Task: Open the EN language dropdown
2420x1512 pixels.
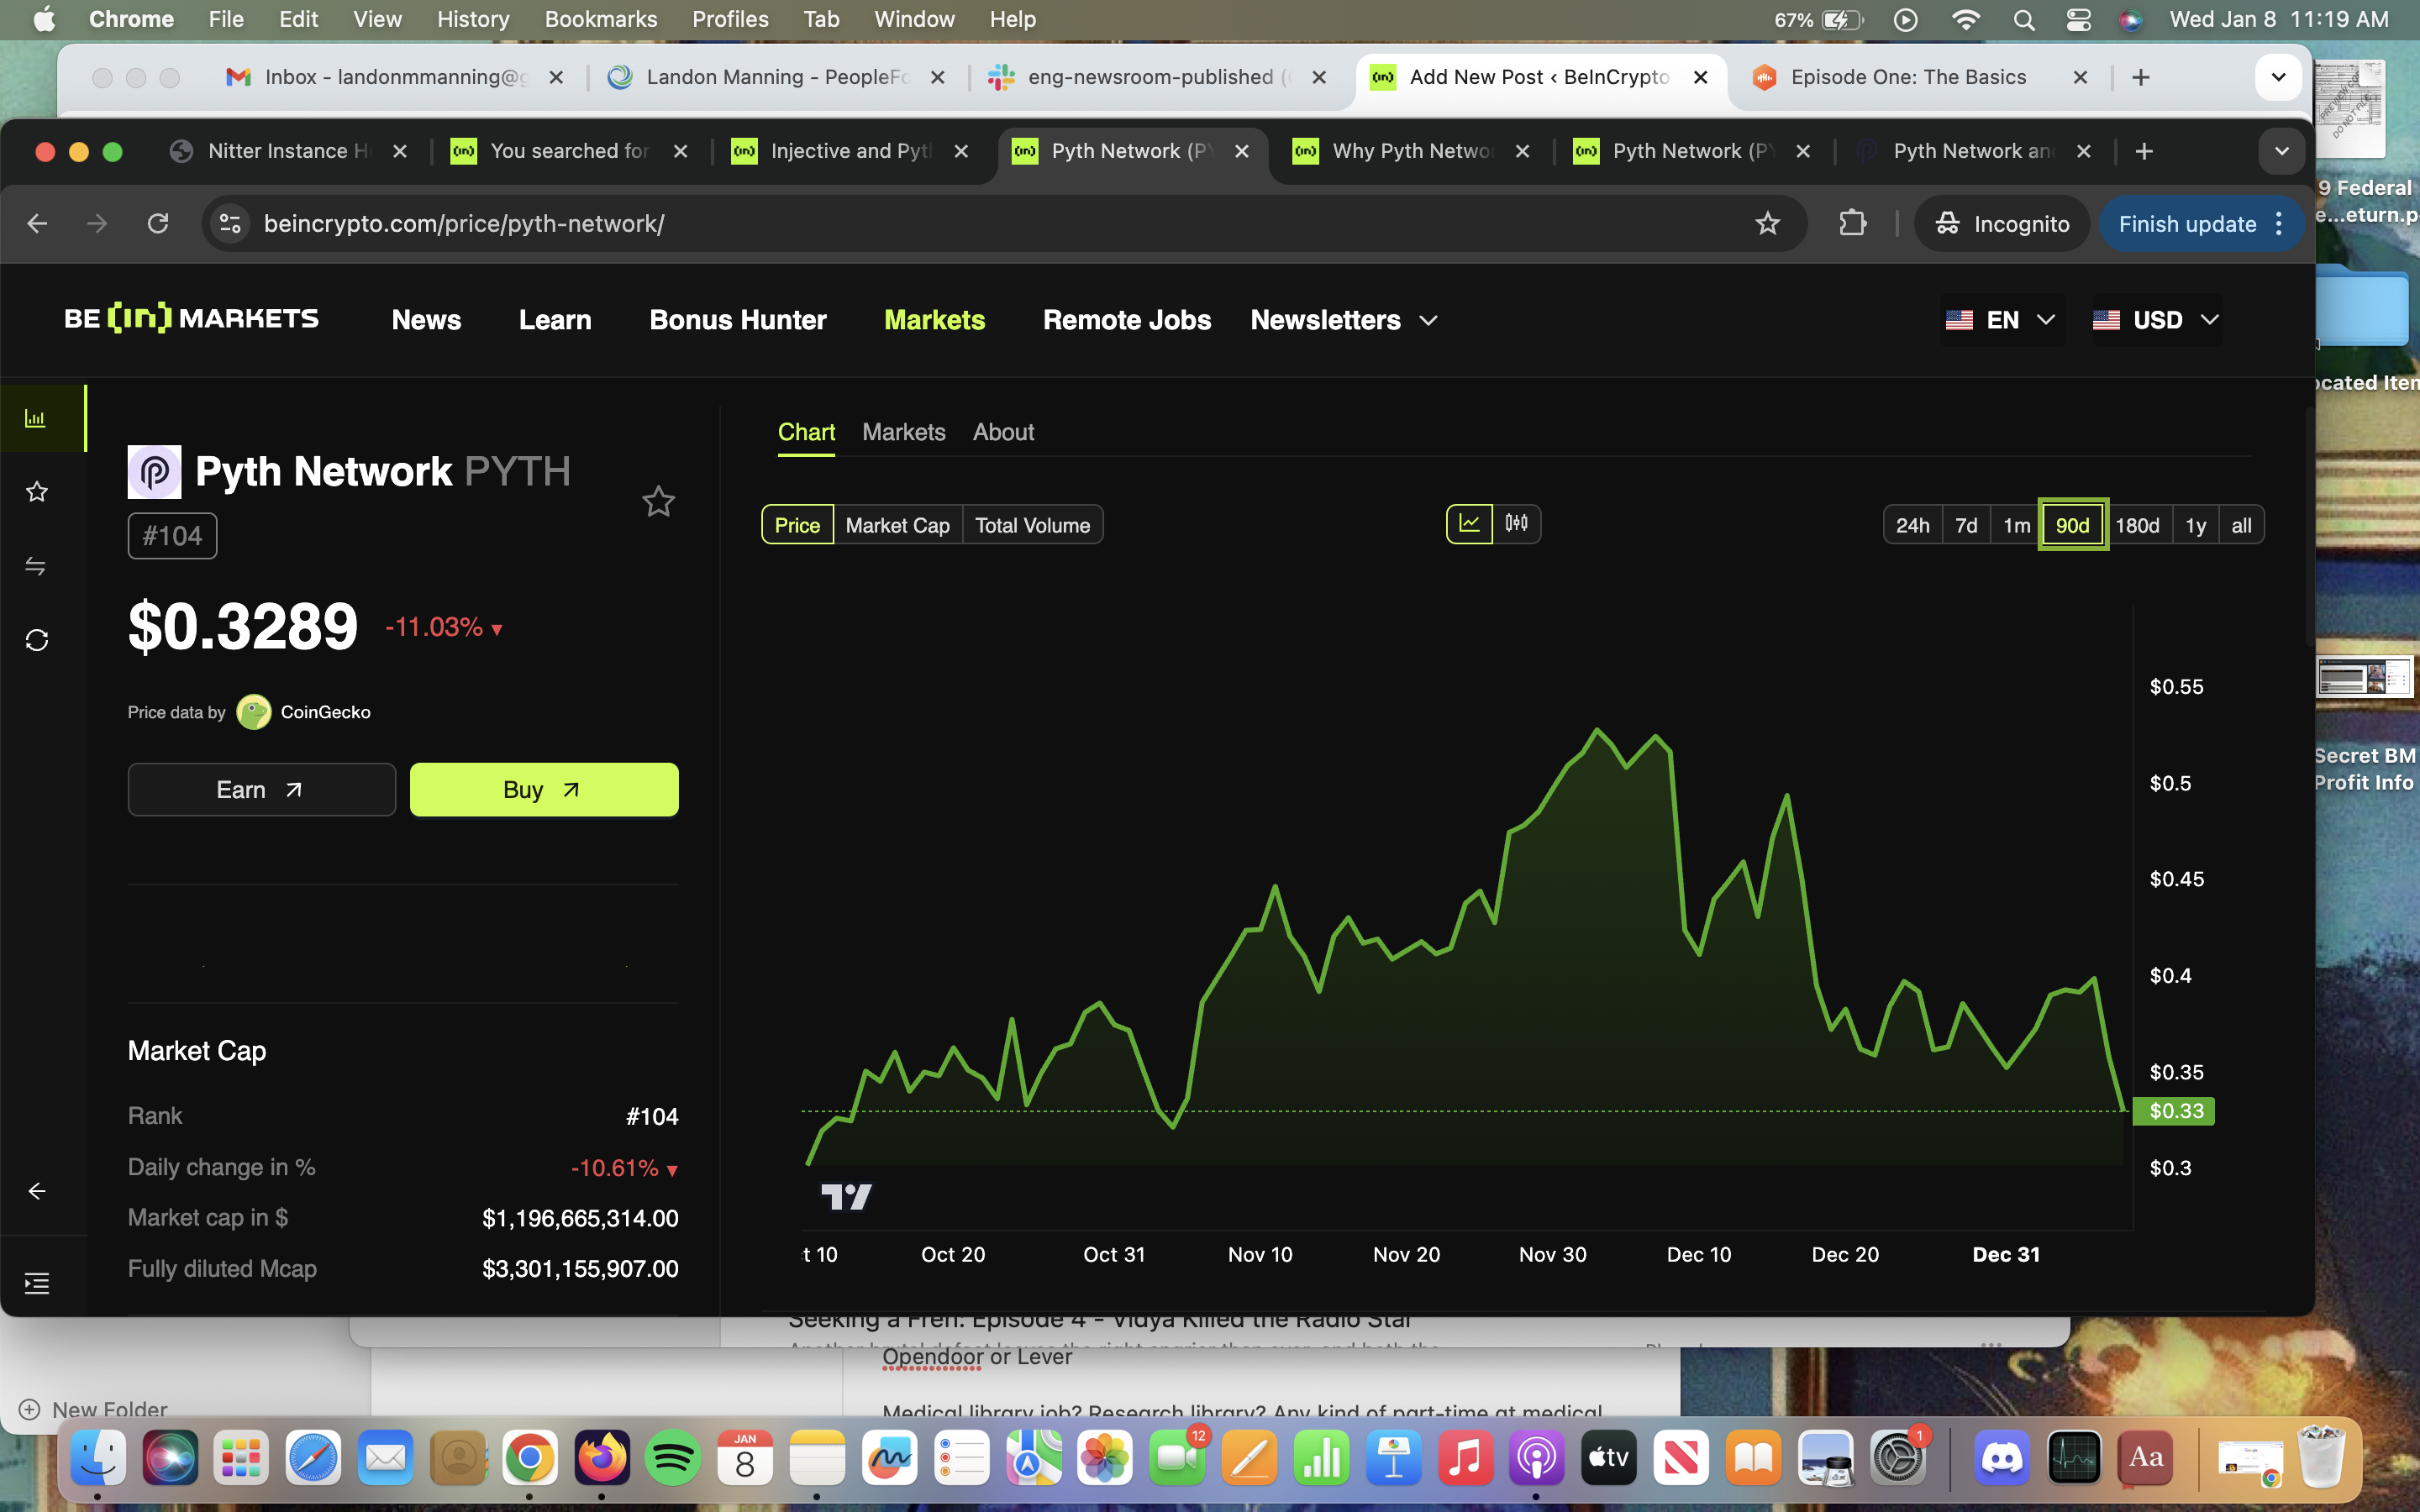Action: click(x=2001, y=320)
